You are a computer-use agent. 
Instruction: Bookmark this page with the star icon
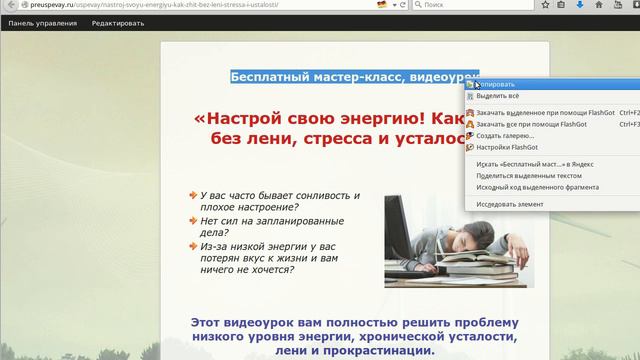545,4
